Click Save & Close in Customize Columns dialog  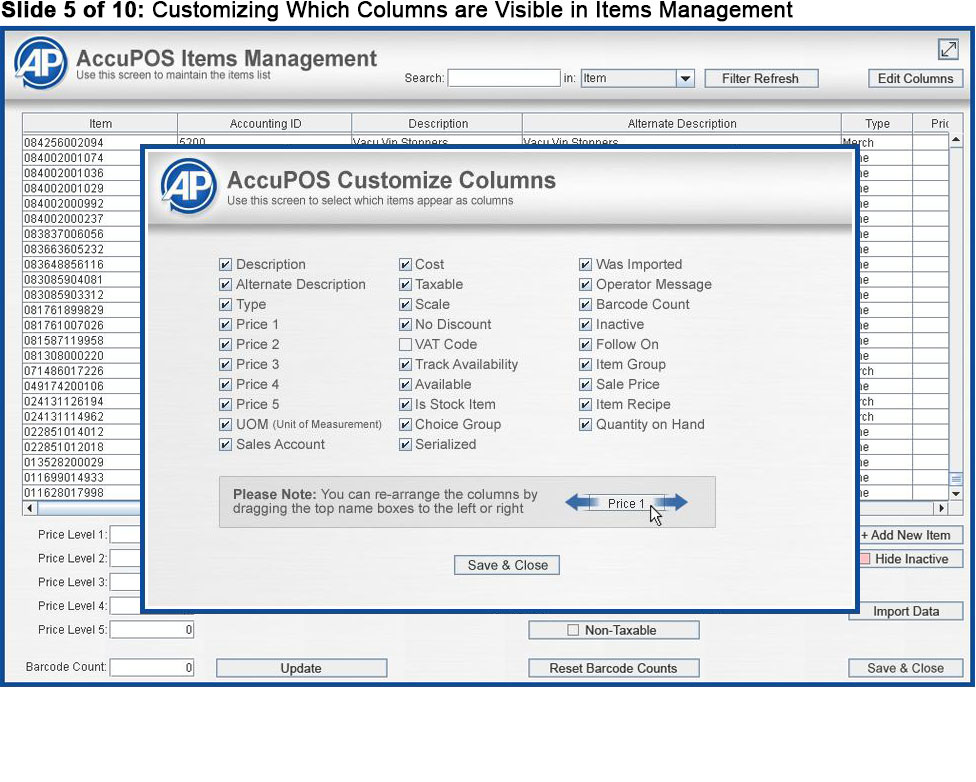[x=507, y=565]
